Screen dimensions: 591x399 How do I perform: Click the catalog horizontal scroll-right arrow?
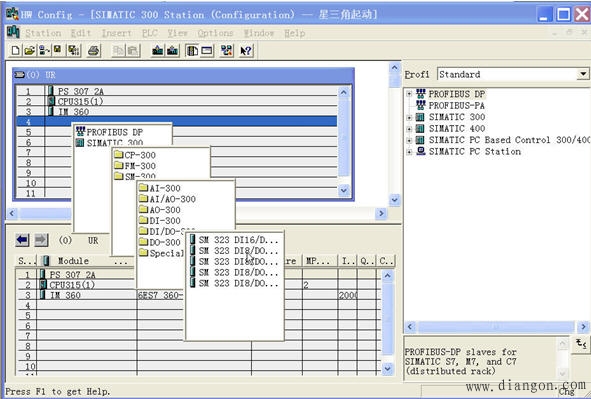pos(583,326)
